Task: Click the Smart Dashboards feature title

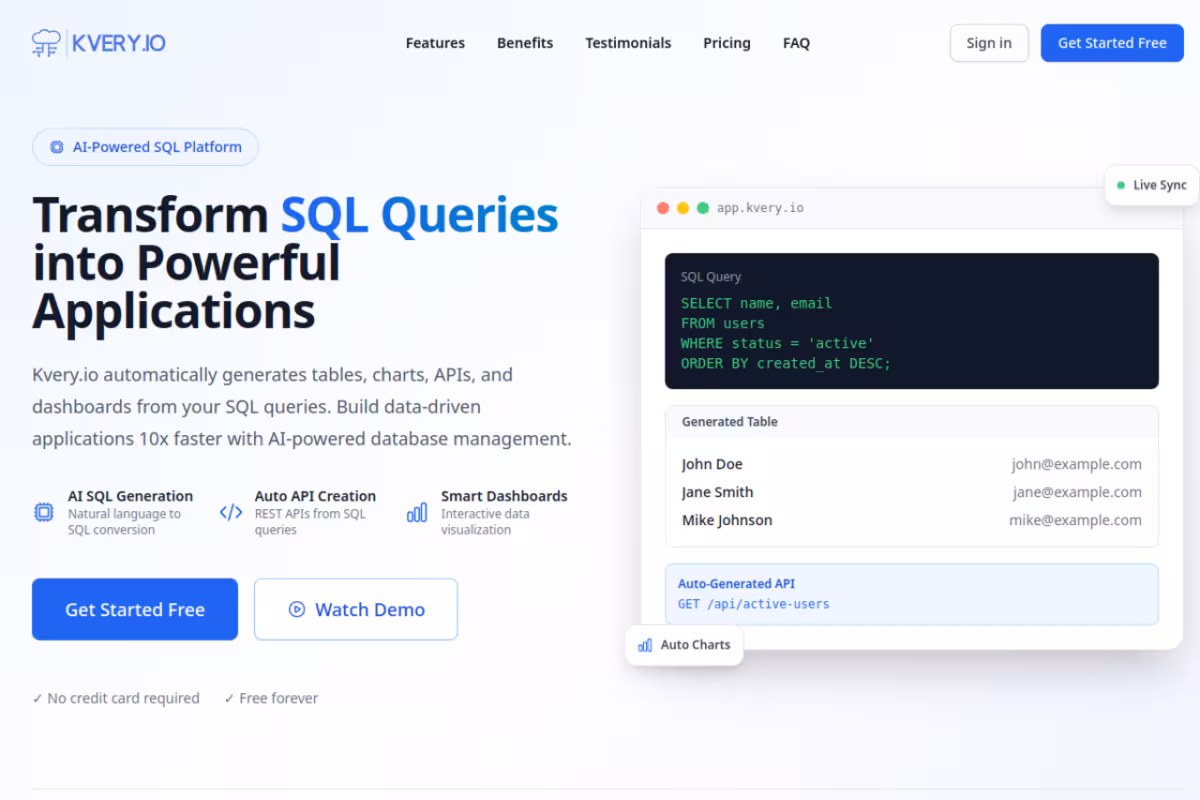Action: (504, 496)
